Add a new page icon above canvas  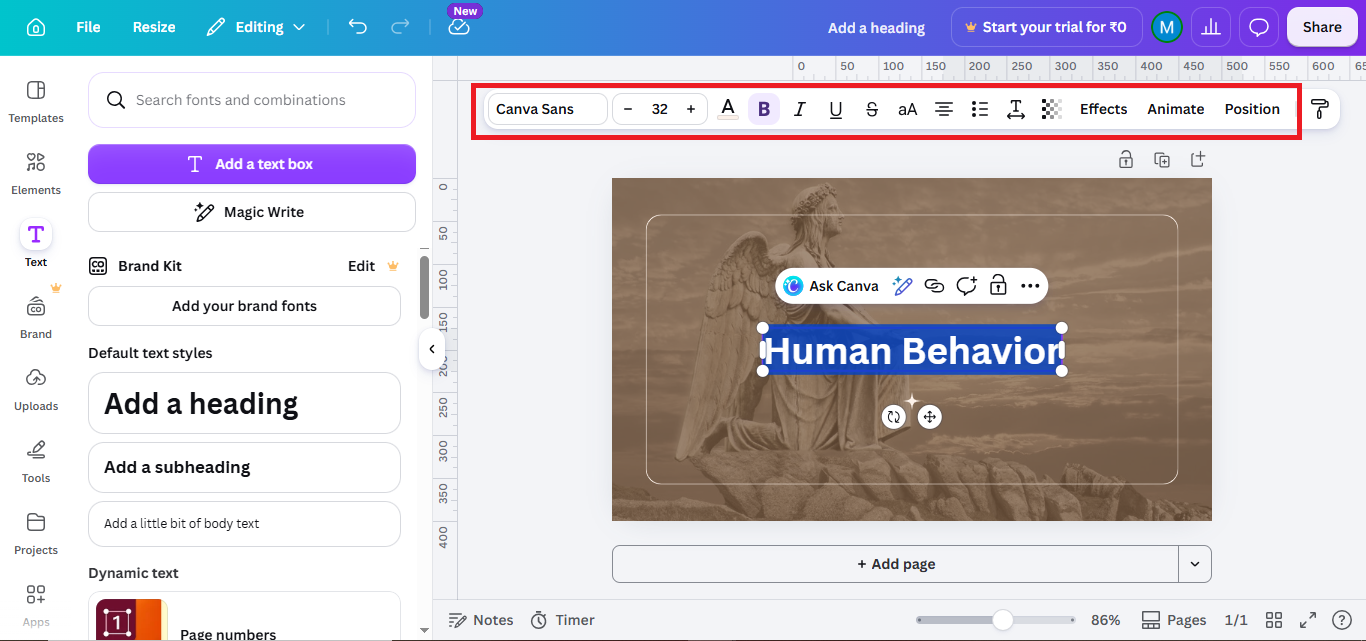(x=1198, y=159)
